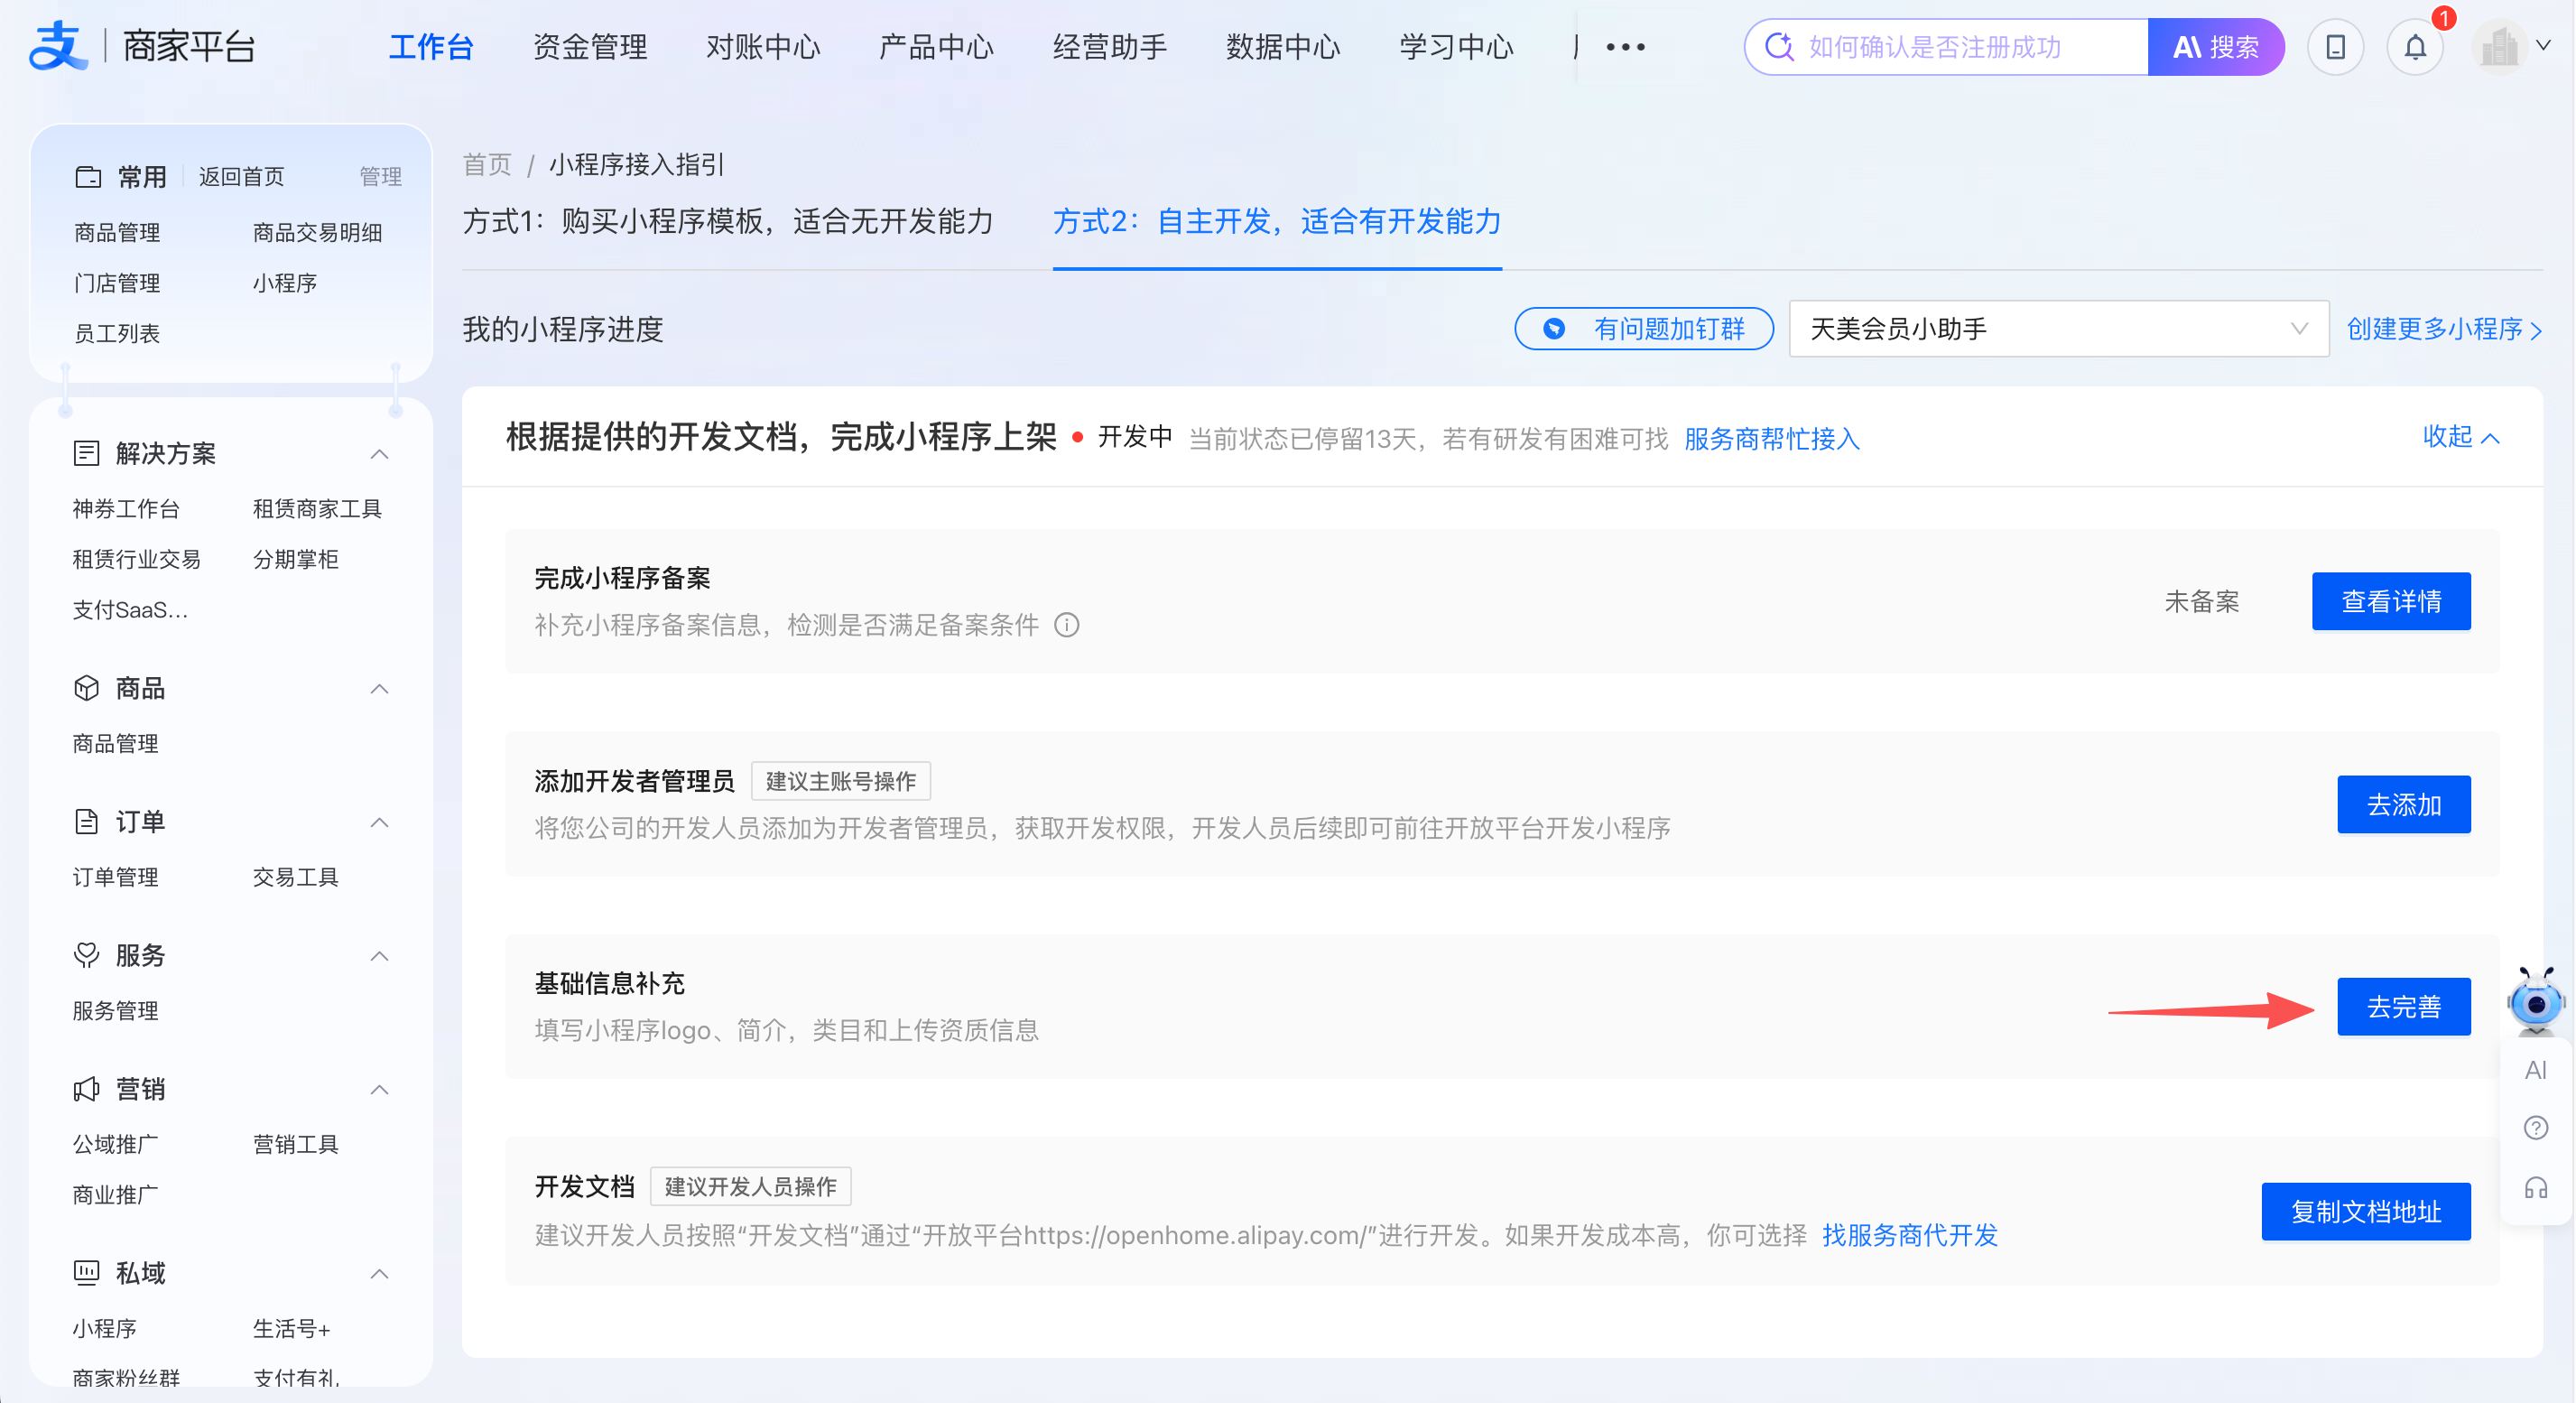The height and width of the screenshot is (1403, 2576).
Task: Open the notification bell
Action: (x=2415, y=47)
